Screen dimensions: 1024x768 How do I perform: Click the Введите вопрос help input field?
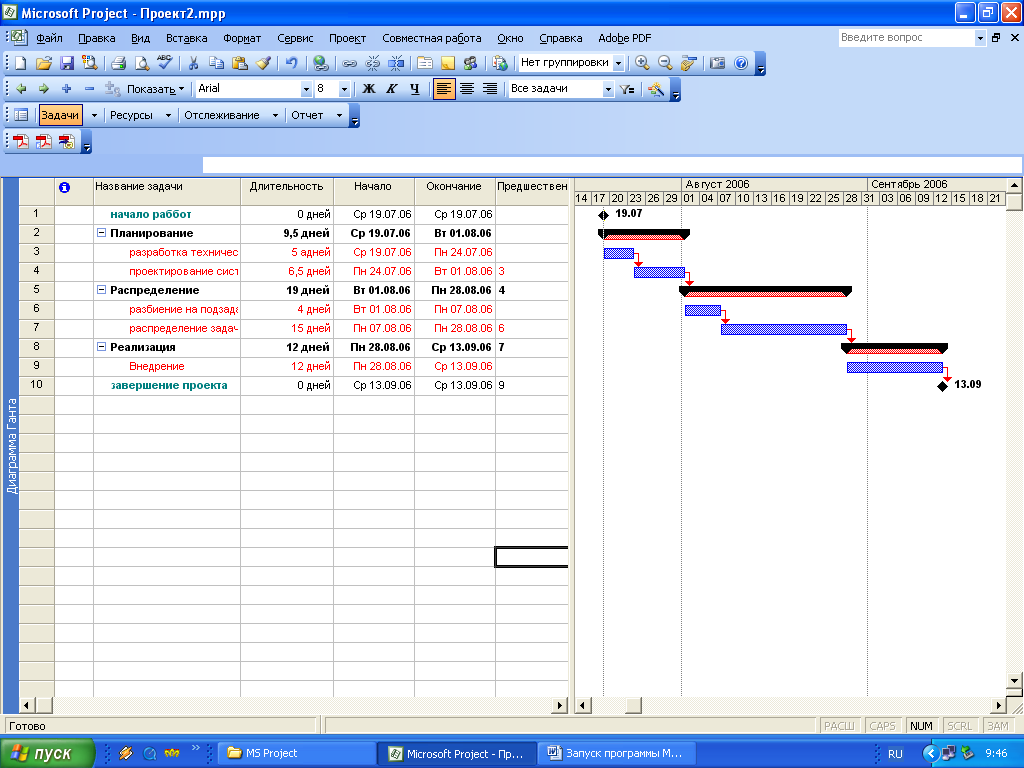pyautogui.click(x=906, y=38)
